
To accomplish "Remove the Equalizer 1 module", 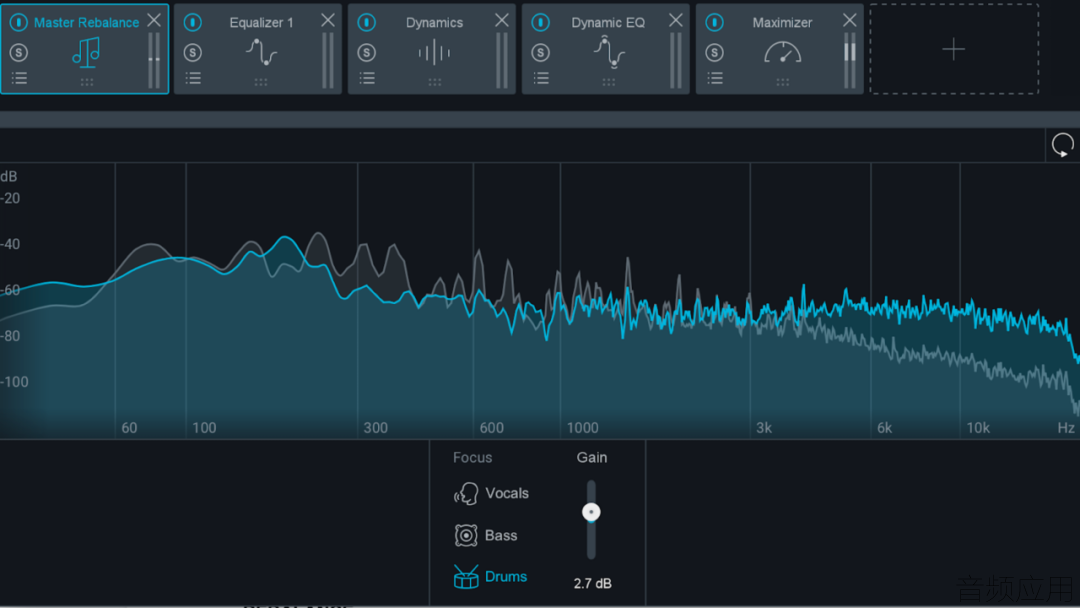I will 328,21.
